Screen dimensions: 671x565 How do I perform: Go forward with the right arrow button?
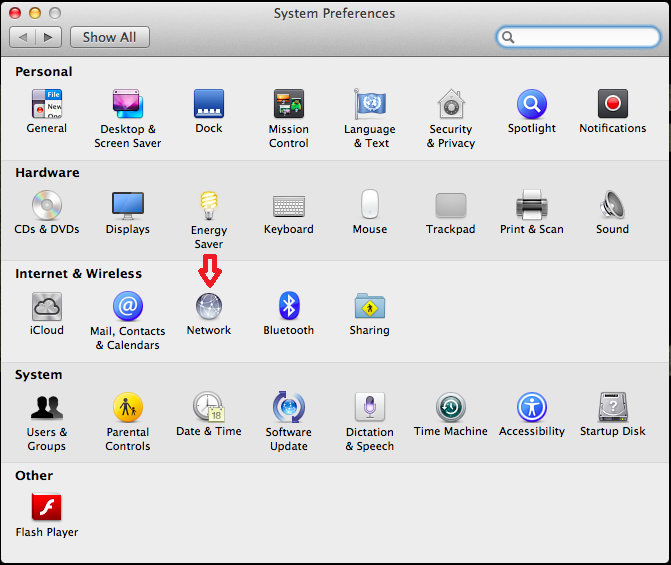[49, 37]
